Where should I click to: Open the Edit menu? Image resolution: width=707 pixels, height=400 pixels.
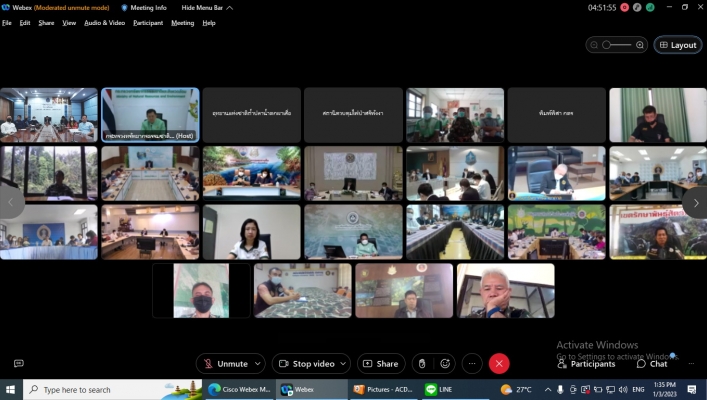(25, 23)
